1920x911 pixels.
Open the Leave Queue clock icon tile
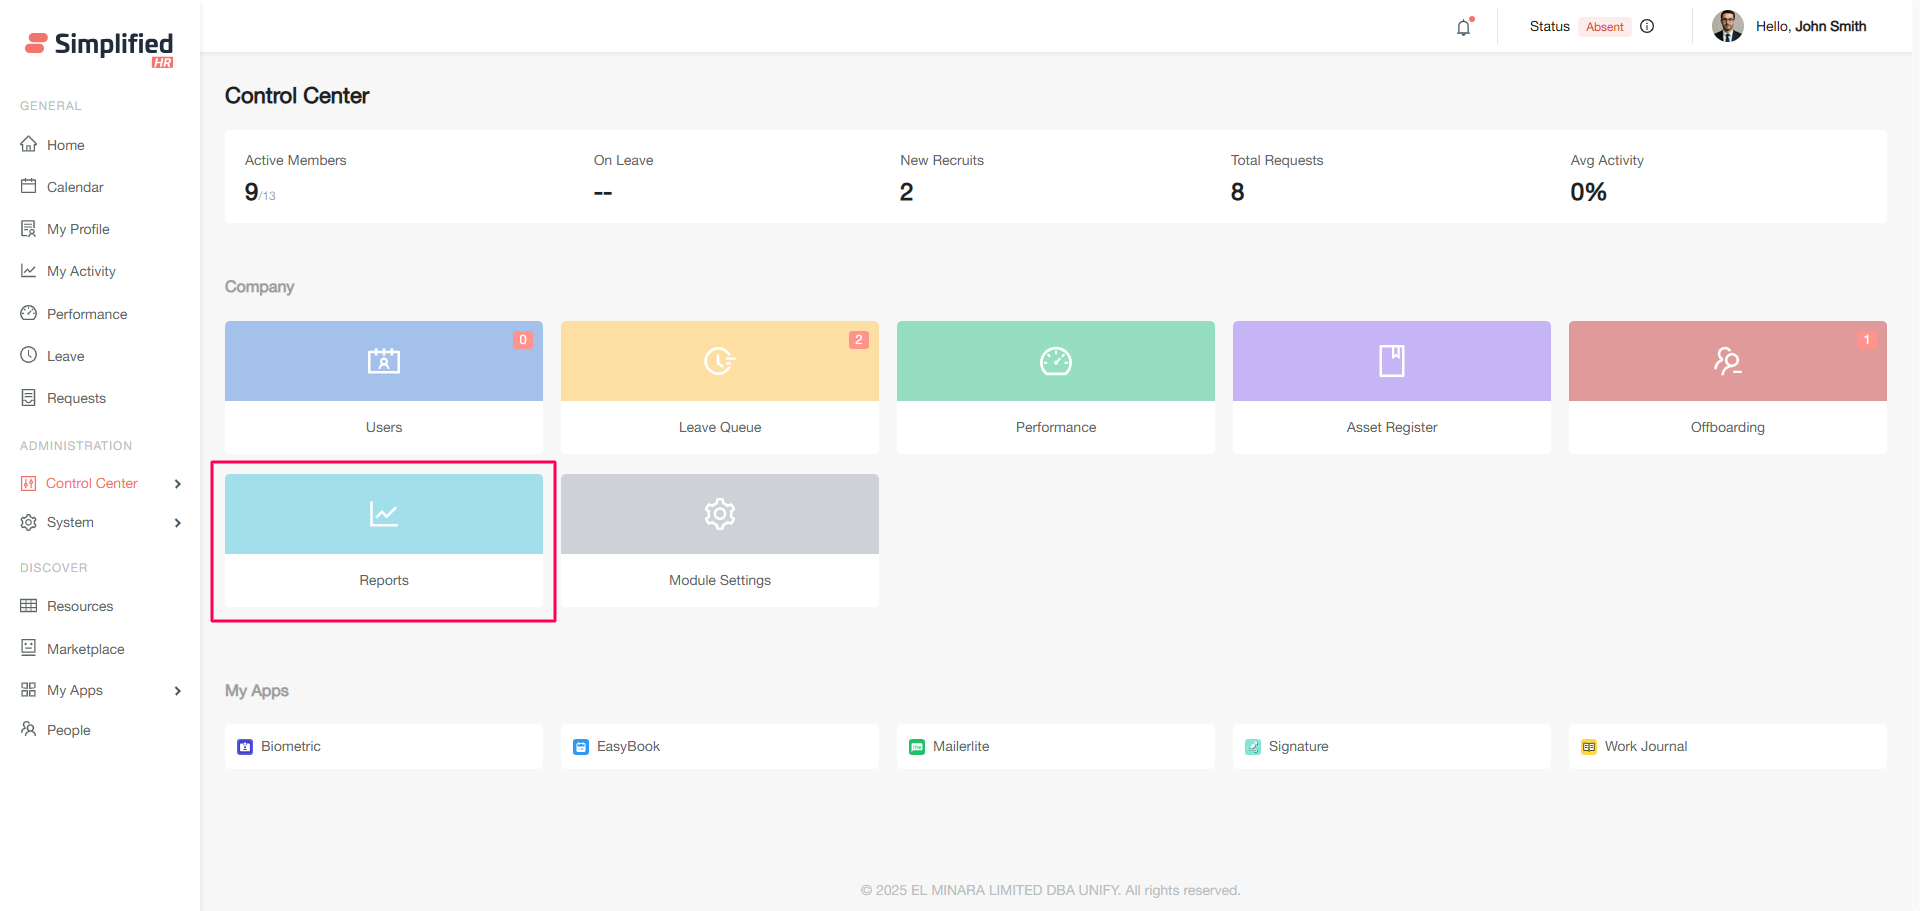pyautogui.click(x=719, y=361)
